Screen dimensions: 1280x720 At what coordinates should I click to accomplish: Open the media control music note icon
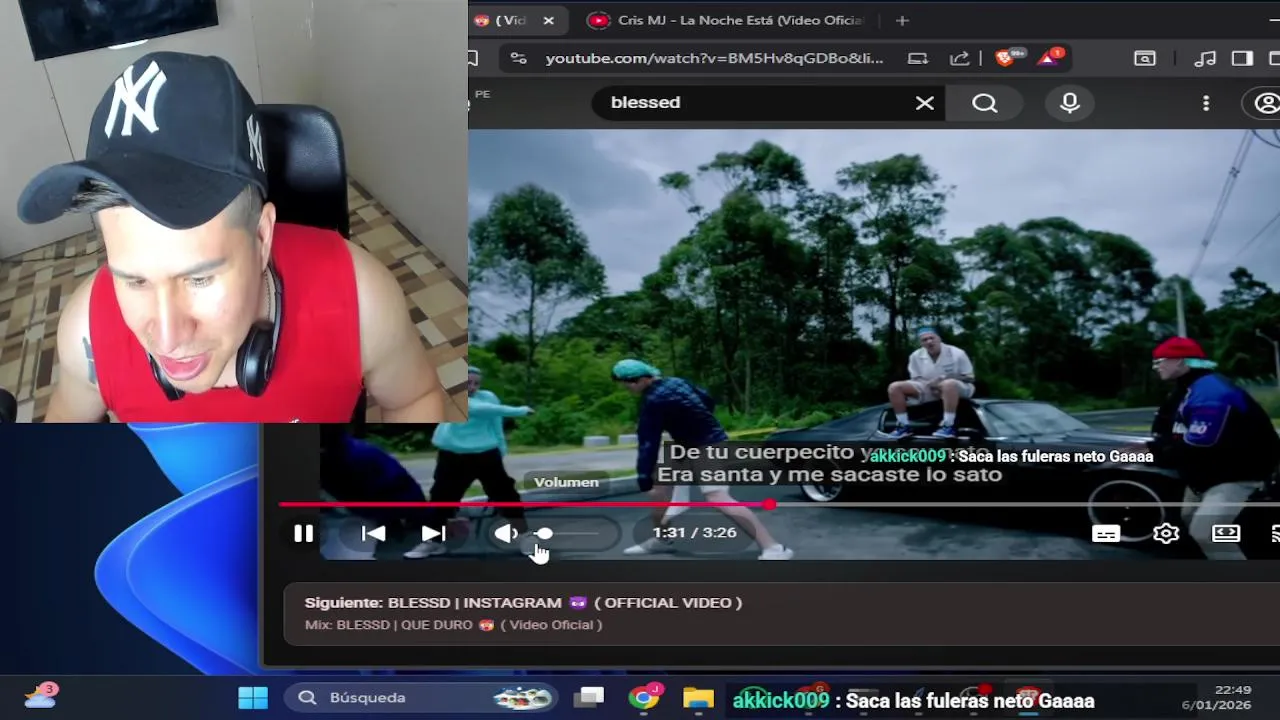[1206, 58]
